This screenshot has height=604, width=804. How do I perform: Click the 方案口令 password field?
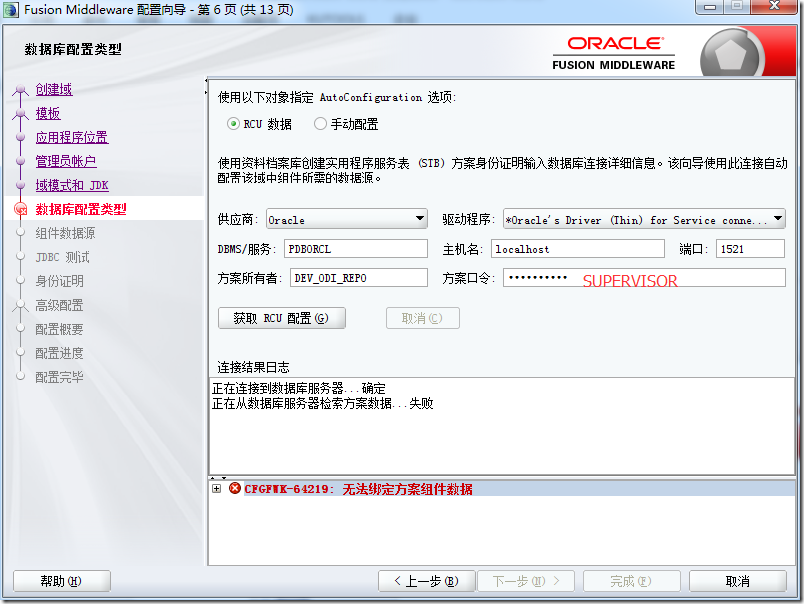click(x=644, y=278)
